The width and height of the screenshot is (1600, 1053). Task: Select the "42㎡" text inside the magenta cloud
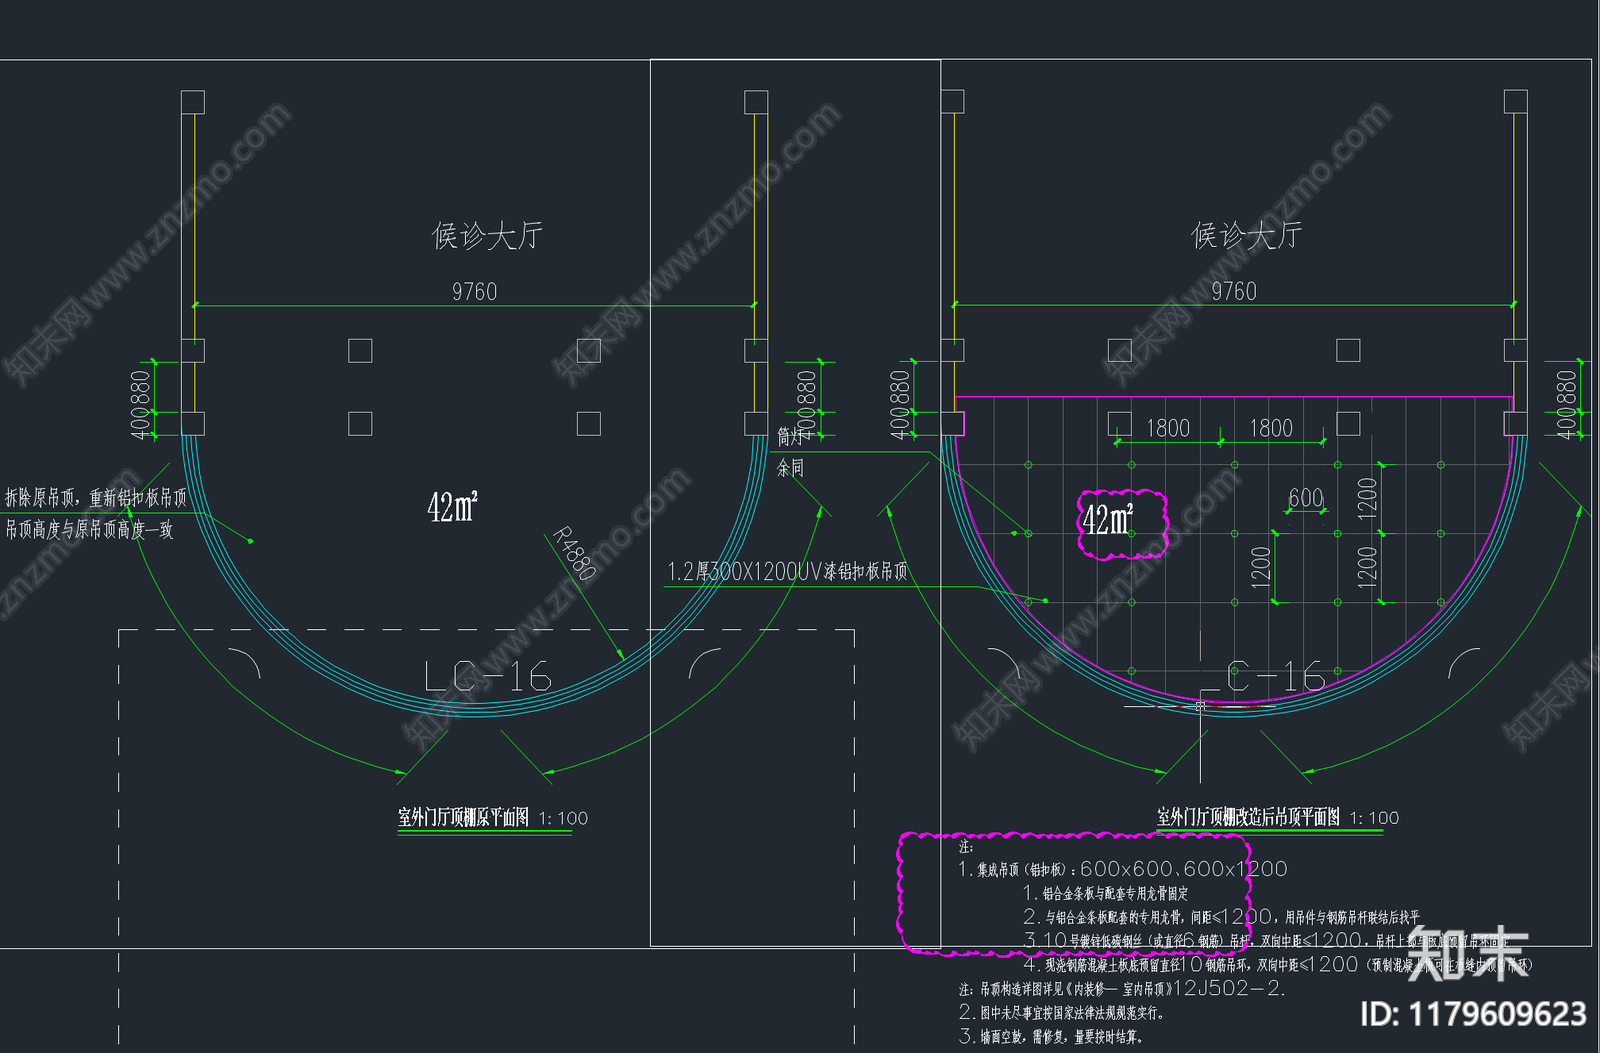tap(1109, 519)
